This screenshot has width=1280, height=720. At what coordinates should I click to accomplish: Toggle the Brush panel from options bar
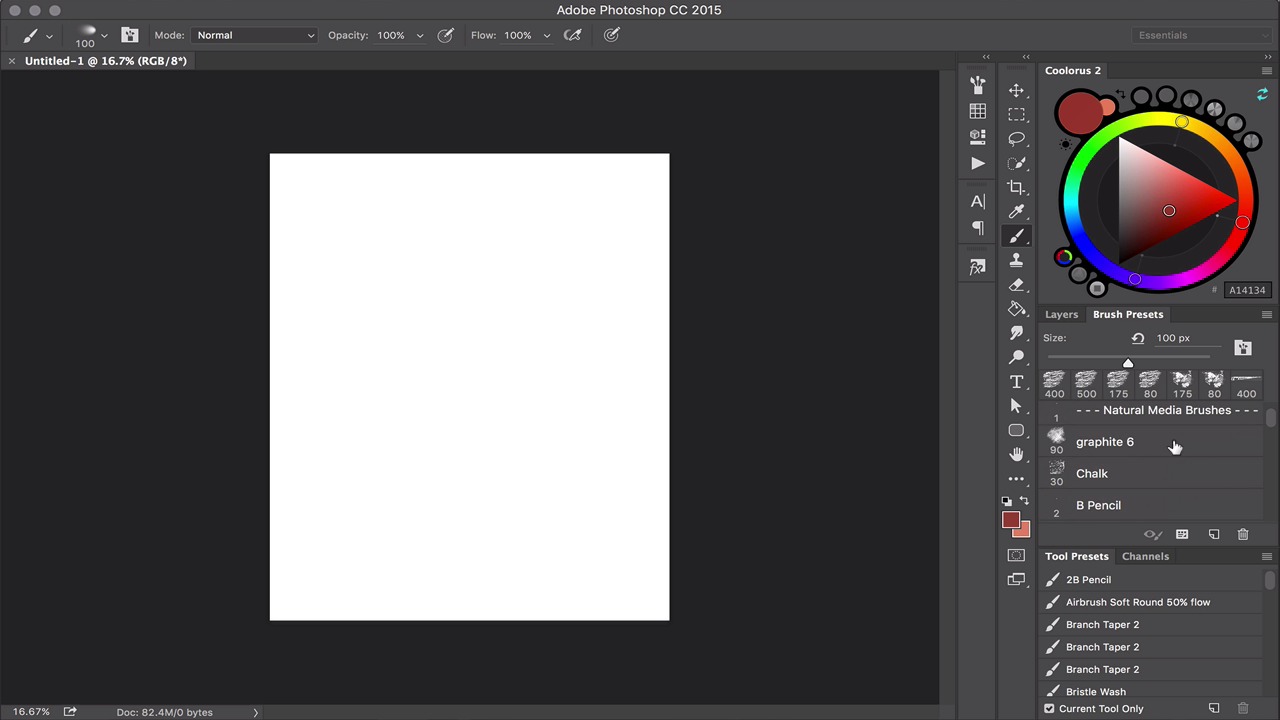tap(130, 35)
